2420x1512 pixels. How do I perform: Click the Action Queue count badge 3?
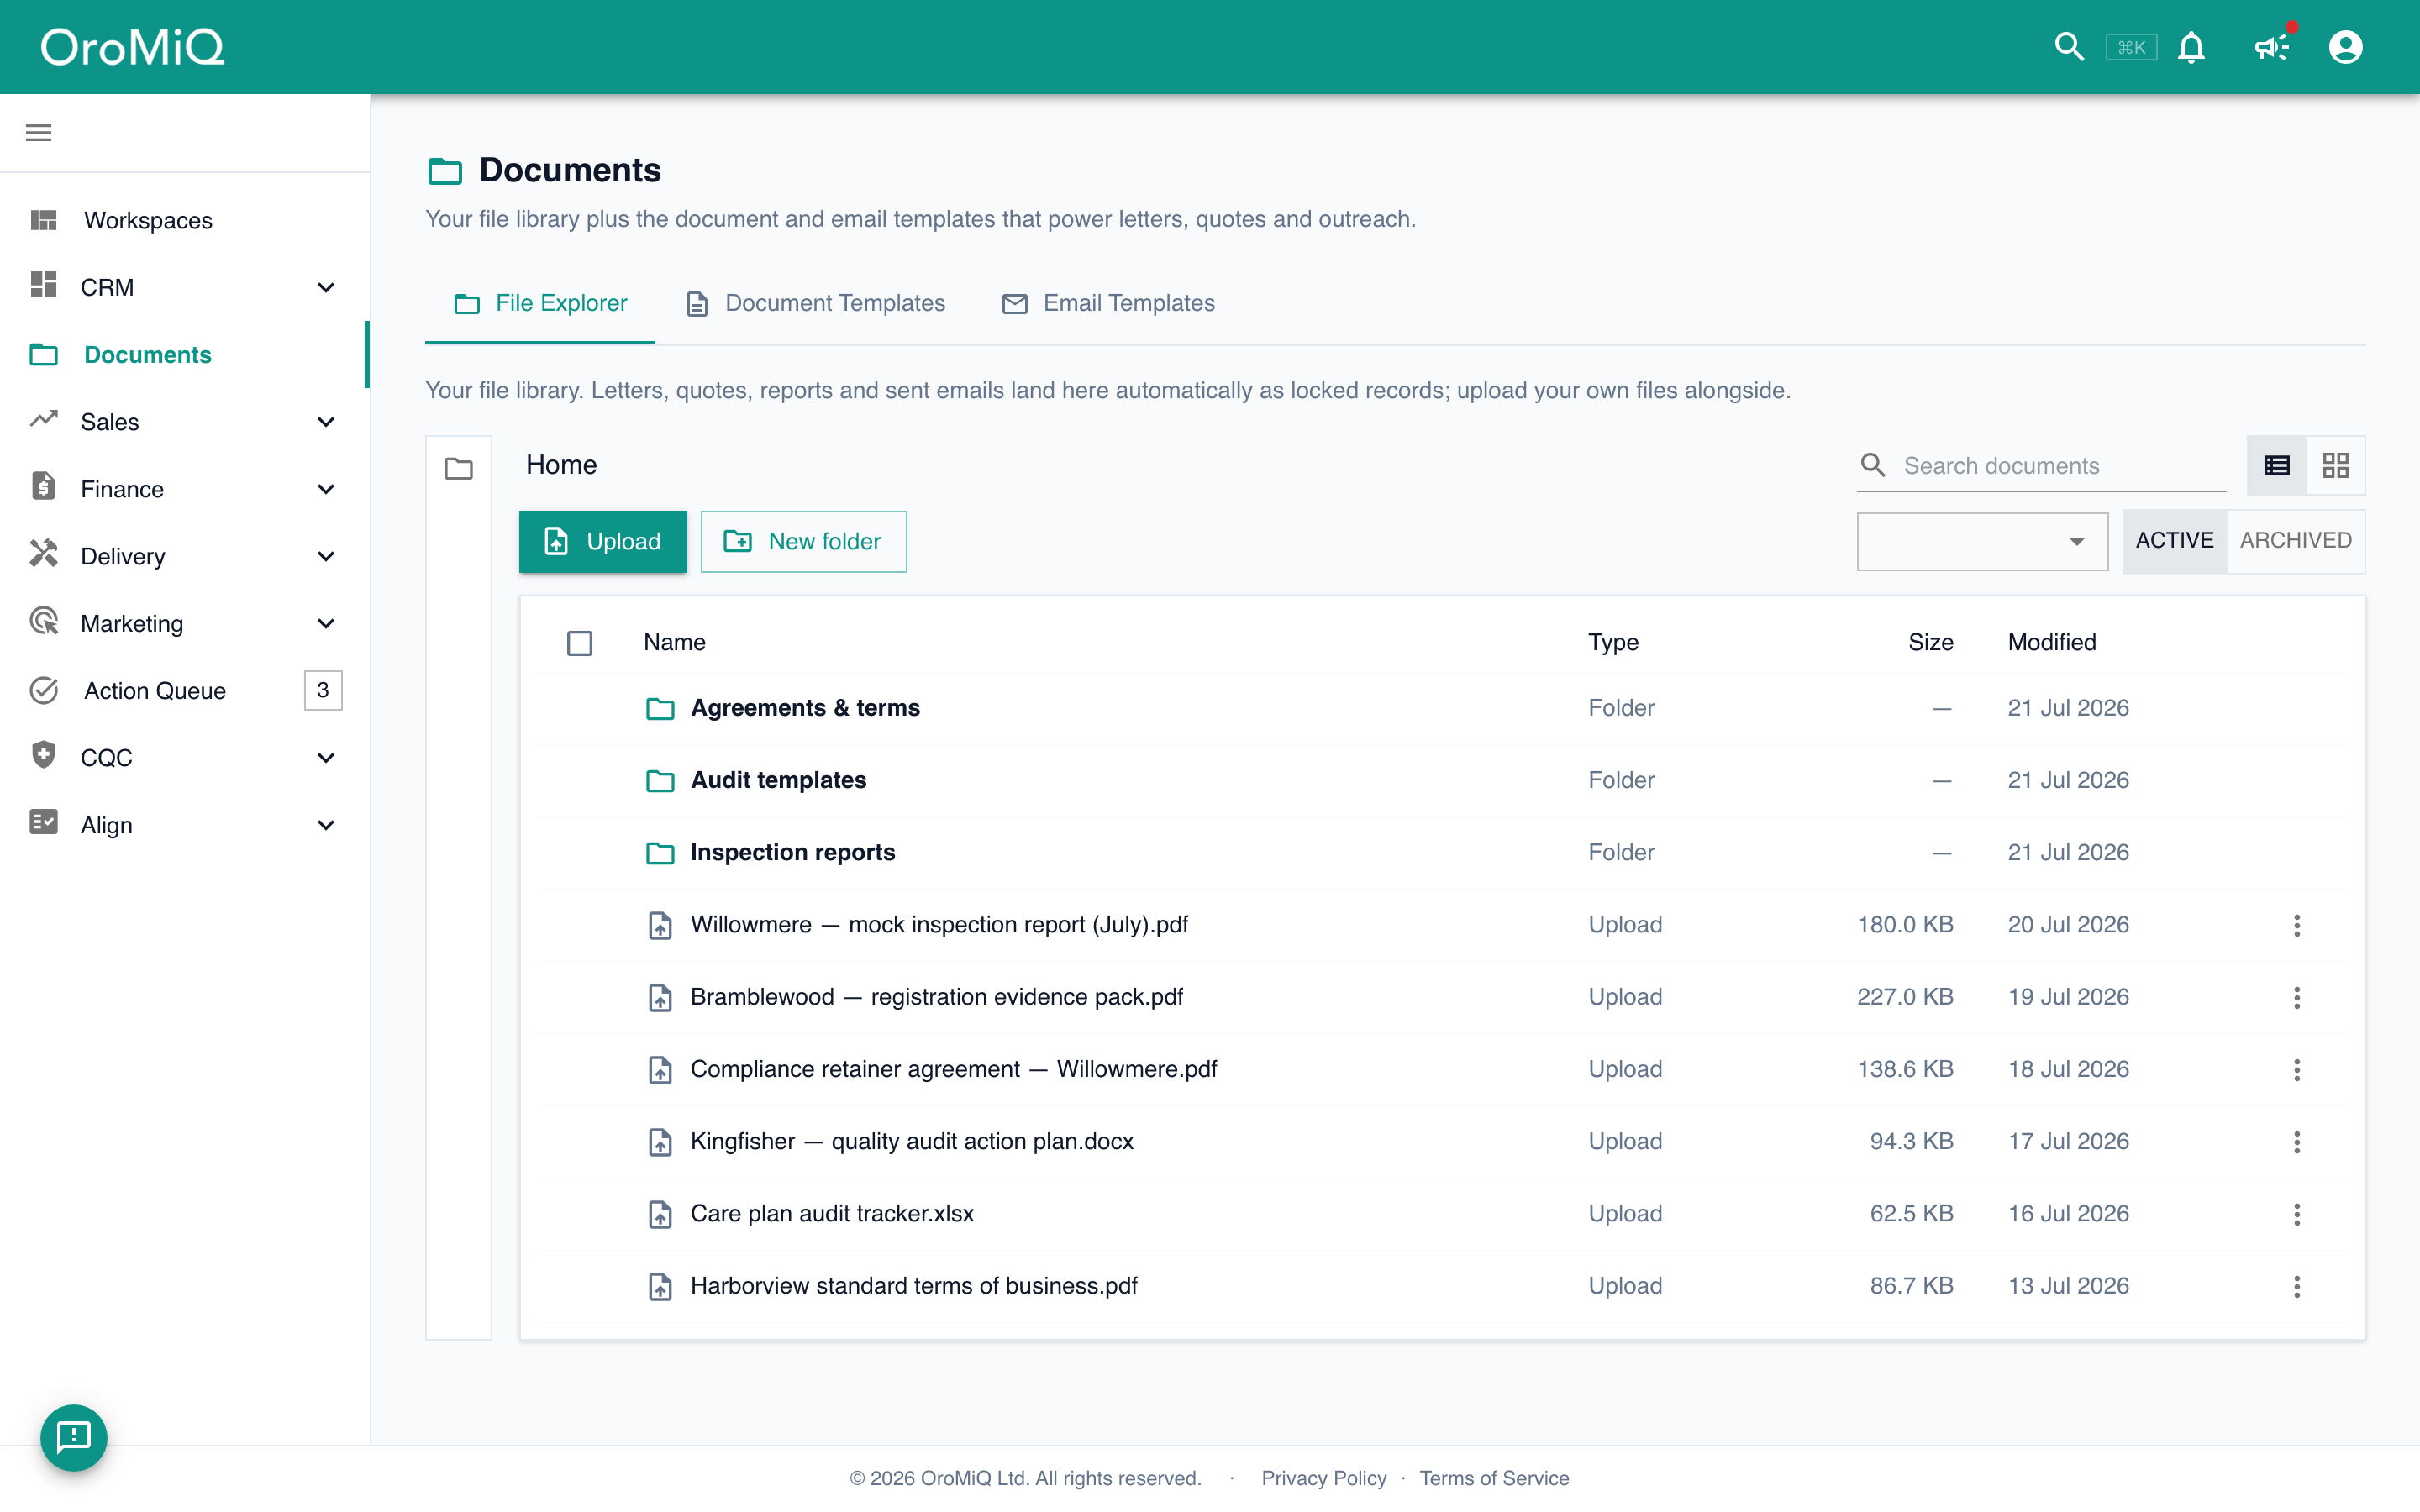pos(322,690)
